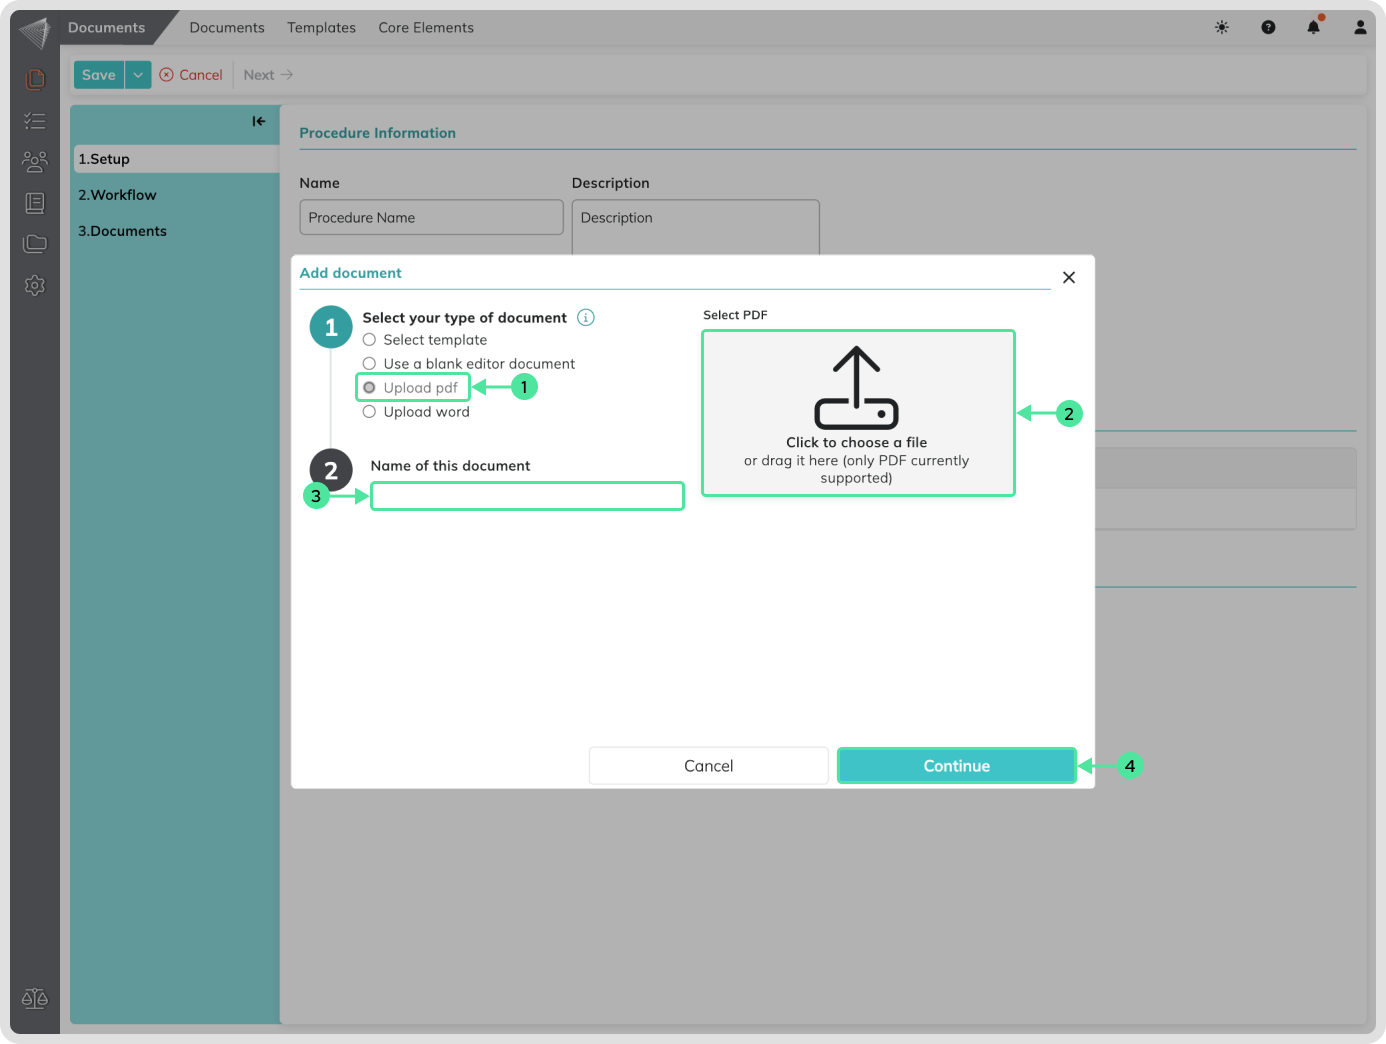Go to Core Elements tab

[426, 28]
